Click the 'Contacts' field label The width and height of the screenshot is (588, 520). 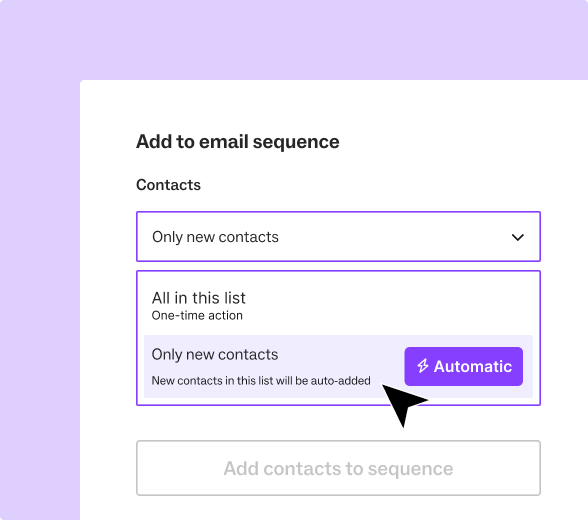click(168, 185)
